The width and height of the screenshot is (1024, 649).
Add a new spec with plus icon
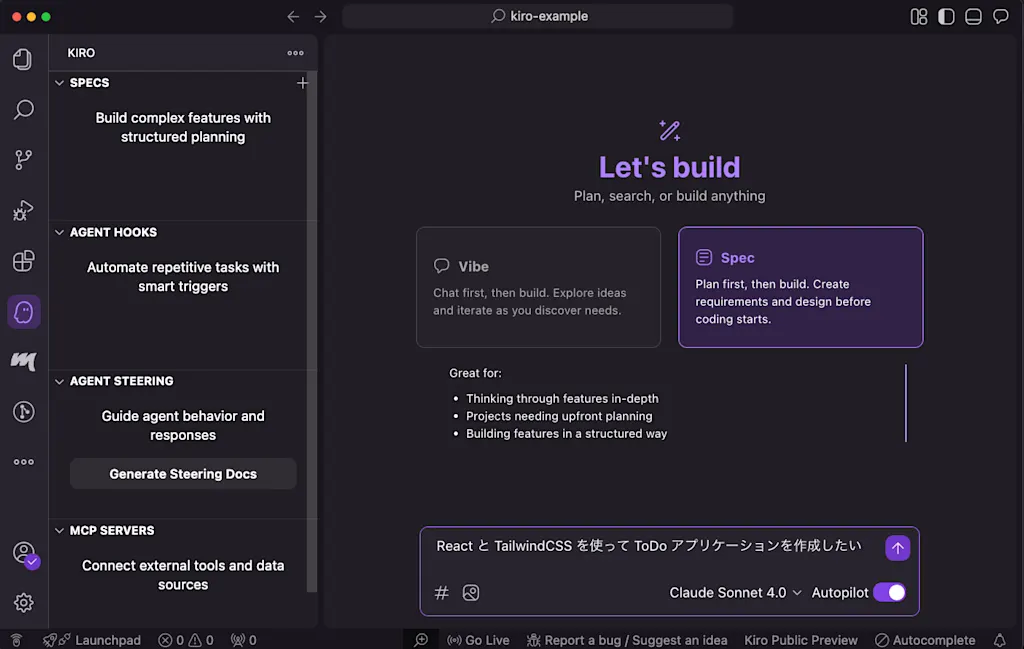[x=302, y=83]
